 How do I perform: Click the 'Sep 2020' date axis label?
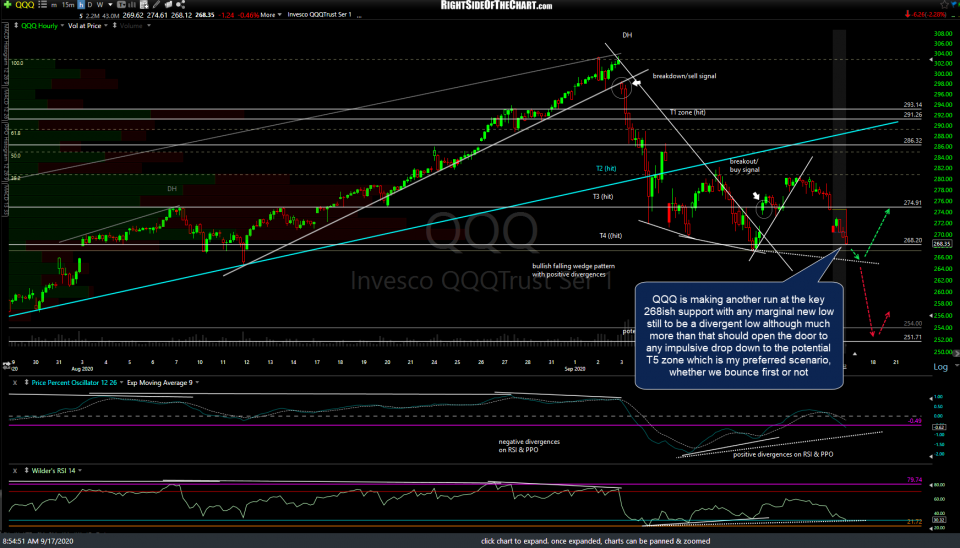(x=575, y=369)
